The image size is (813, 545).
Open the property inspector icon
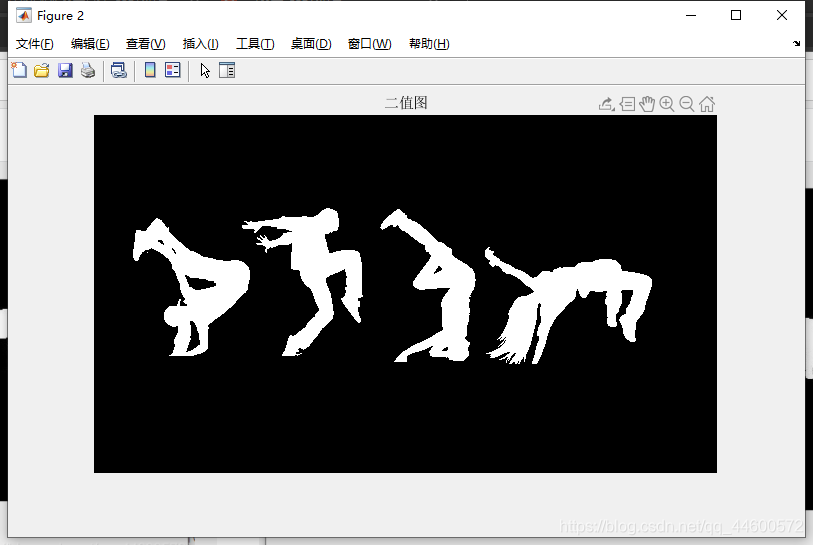pos(227,70)
